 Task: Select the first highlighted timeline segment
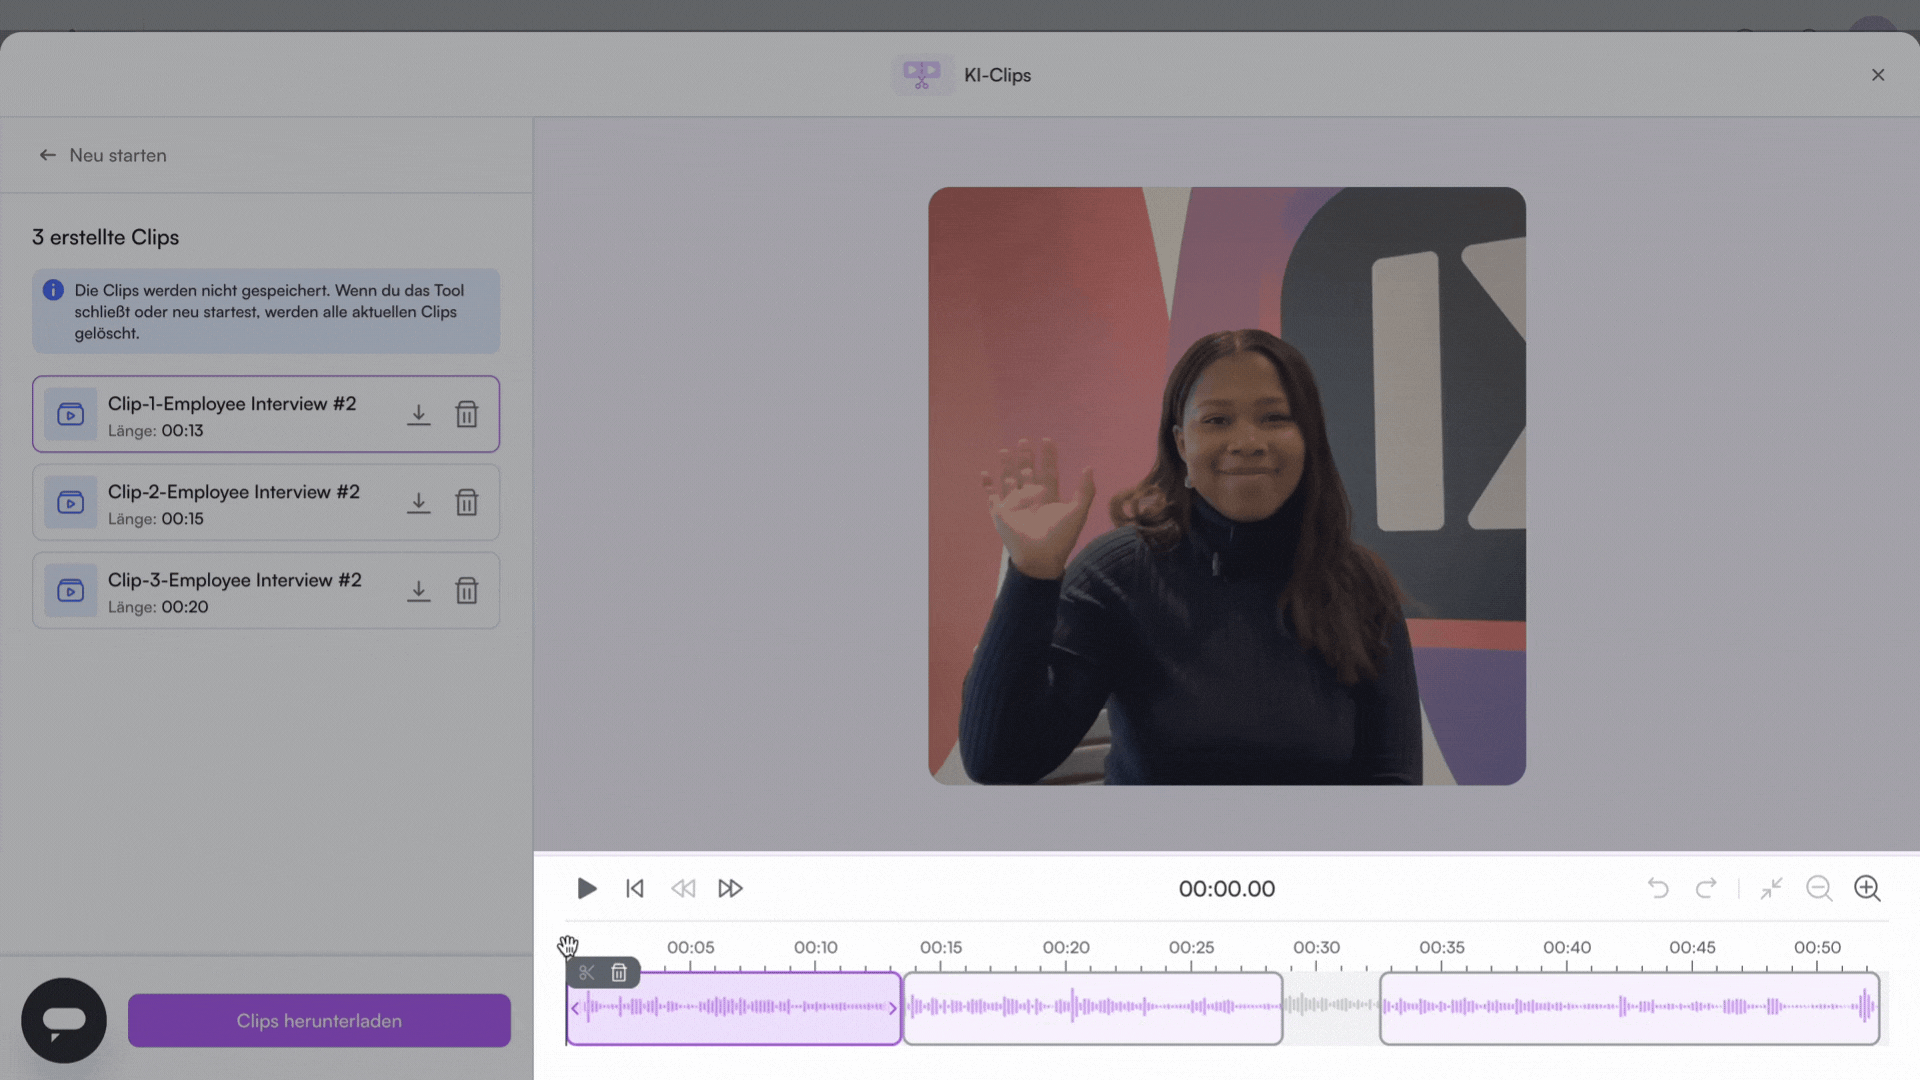(x=734, y=1008)
